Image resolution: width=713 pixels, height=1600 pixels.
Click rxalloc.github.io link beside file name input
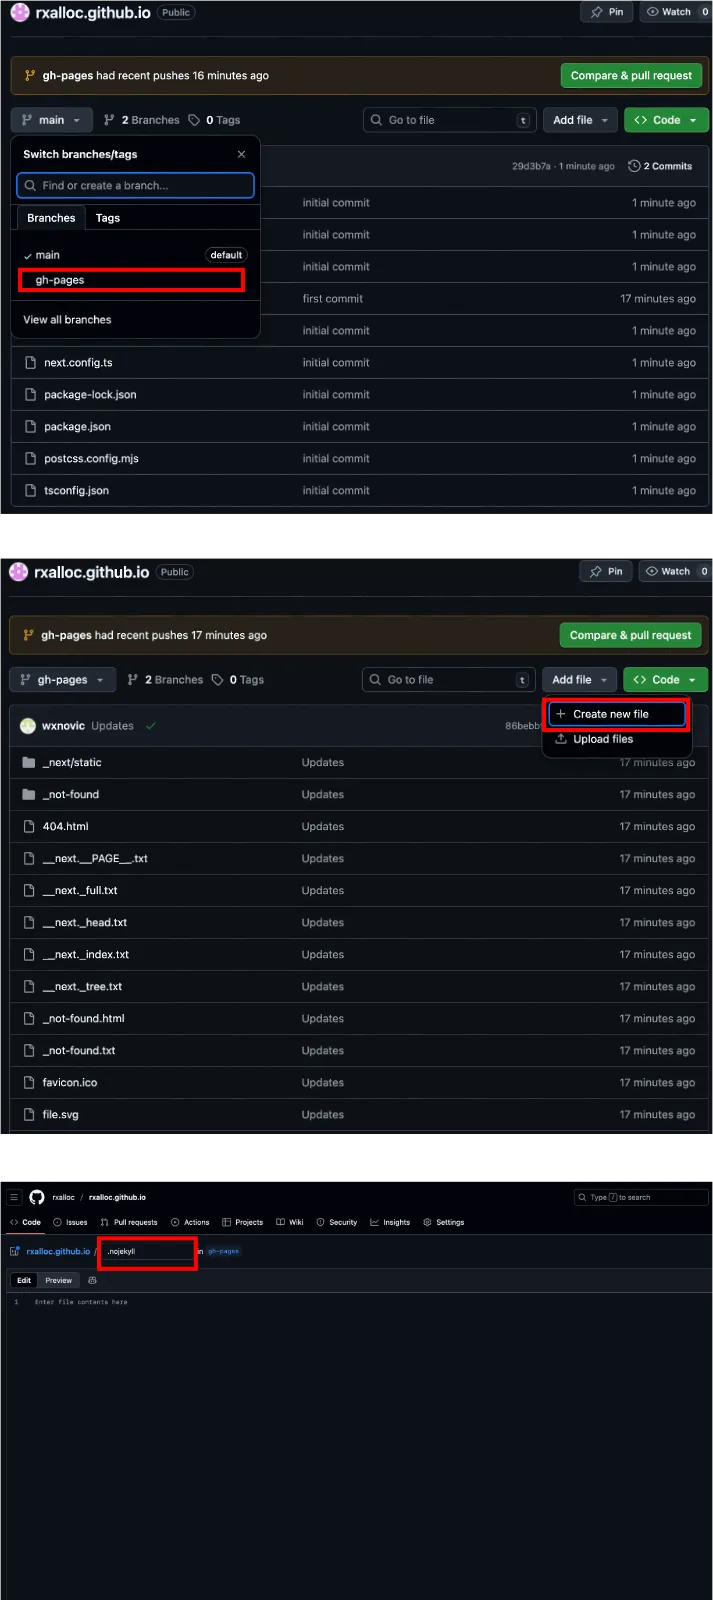[58, 1251]
